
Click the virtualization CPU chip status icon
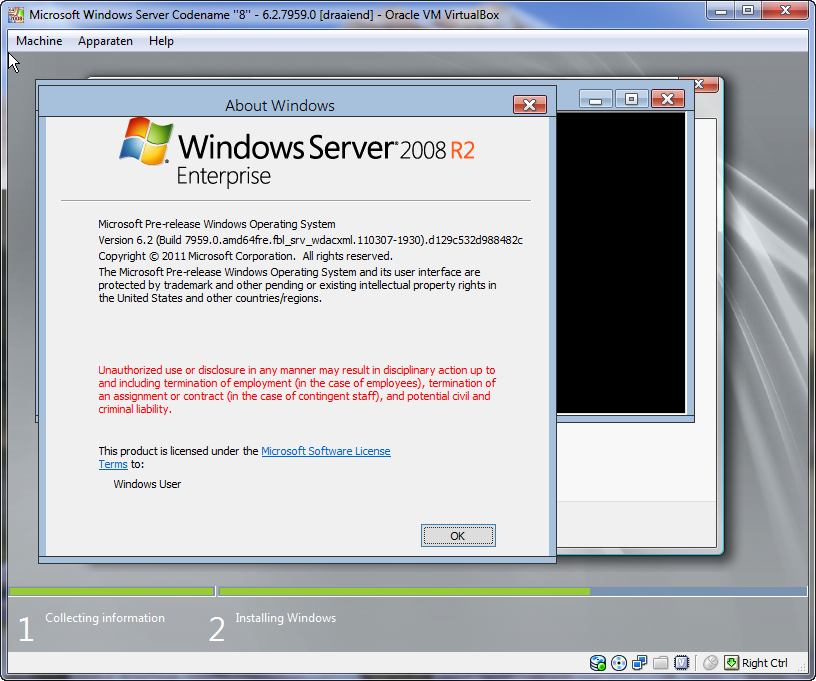681,663
